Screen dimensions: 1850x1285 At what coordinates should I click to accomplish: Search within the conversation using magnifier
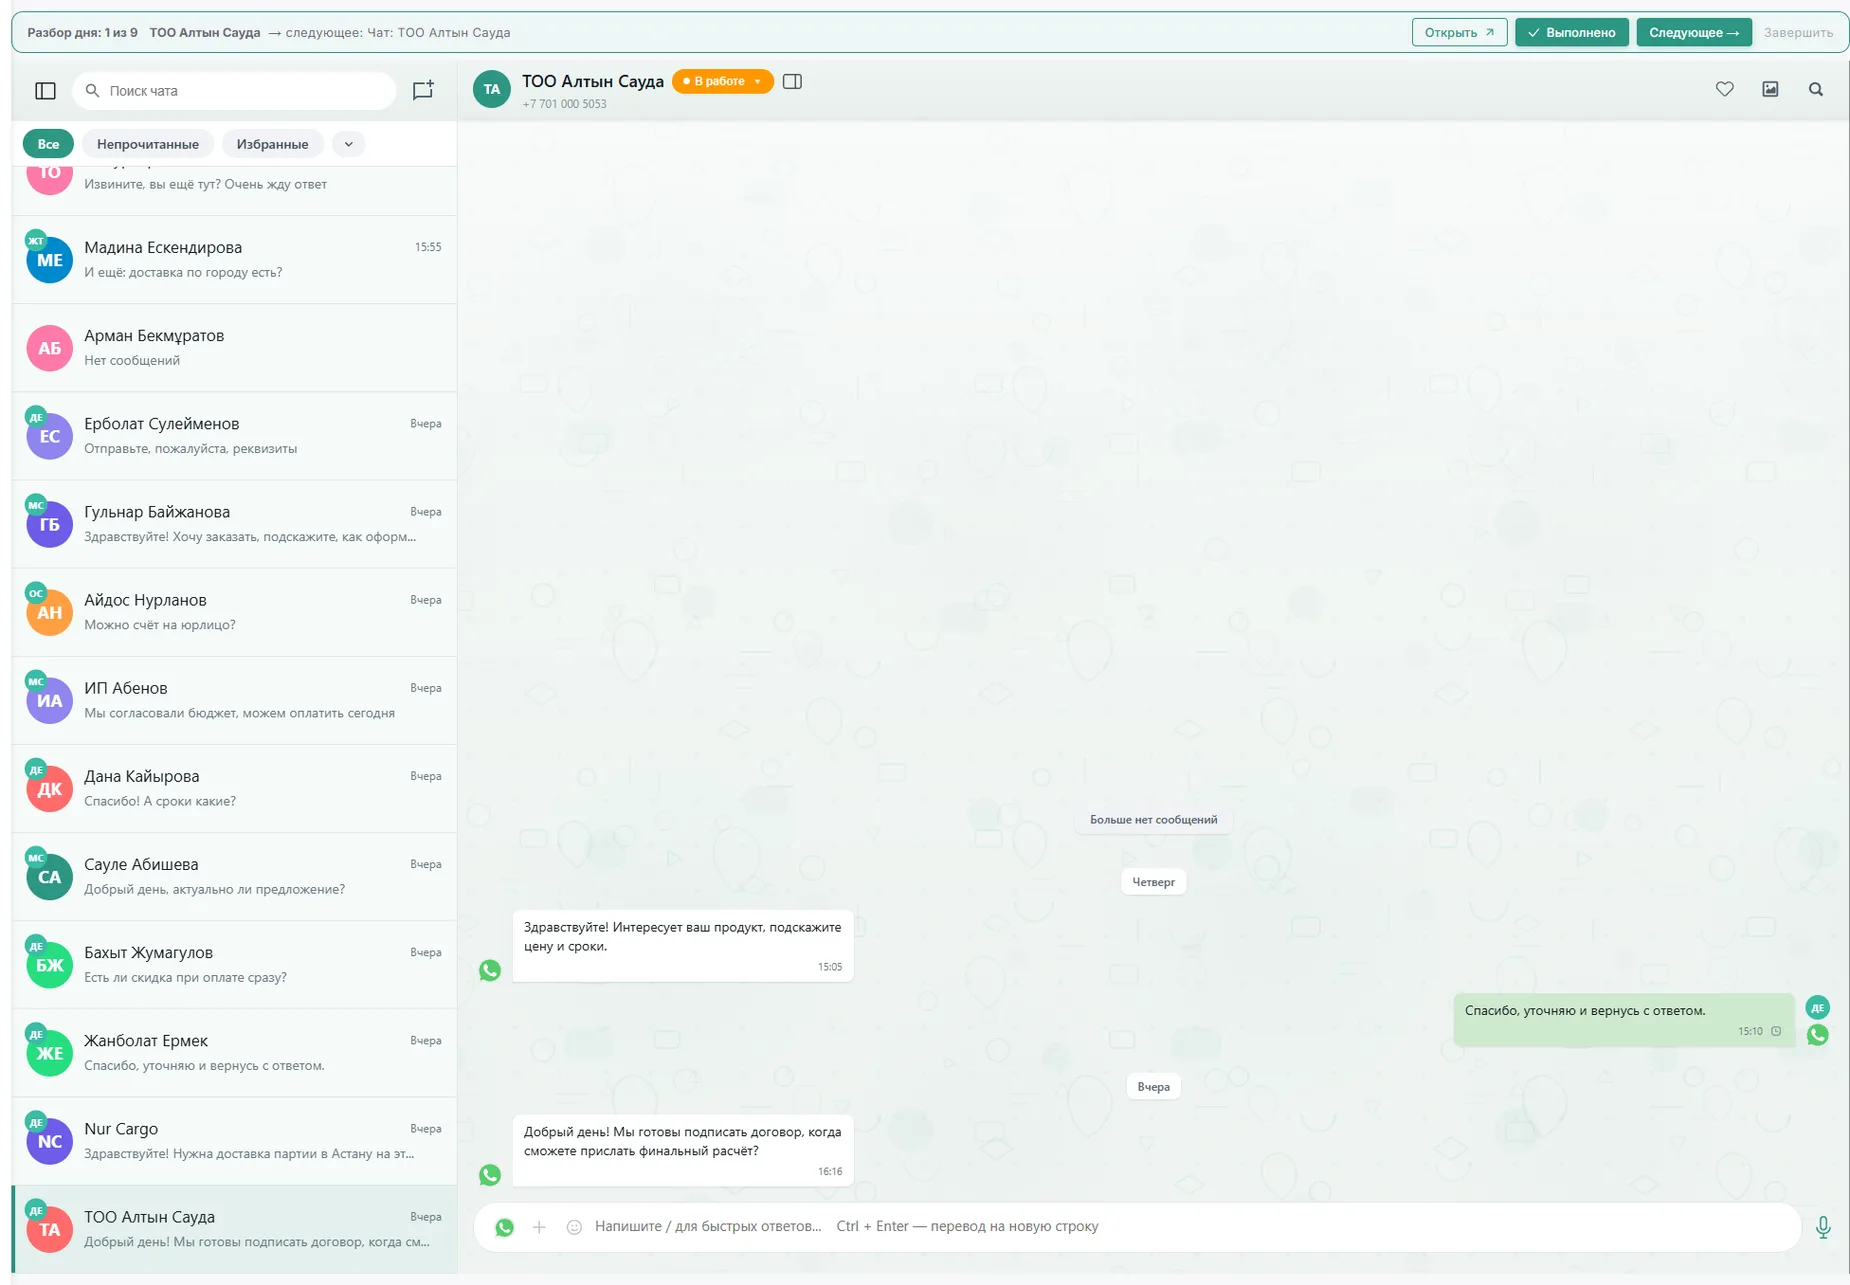1816,89
